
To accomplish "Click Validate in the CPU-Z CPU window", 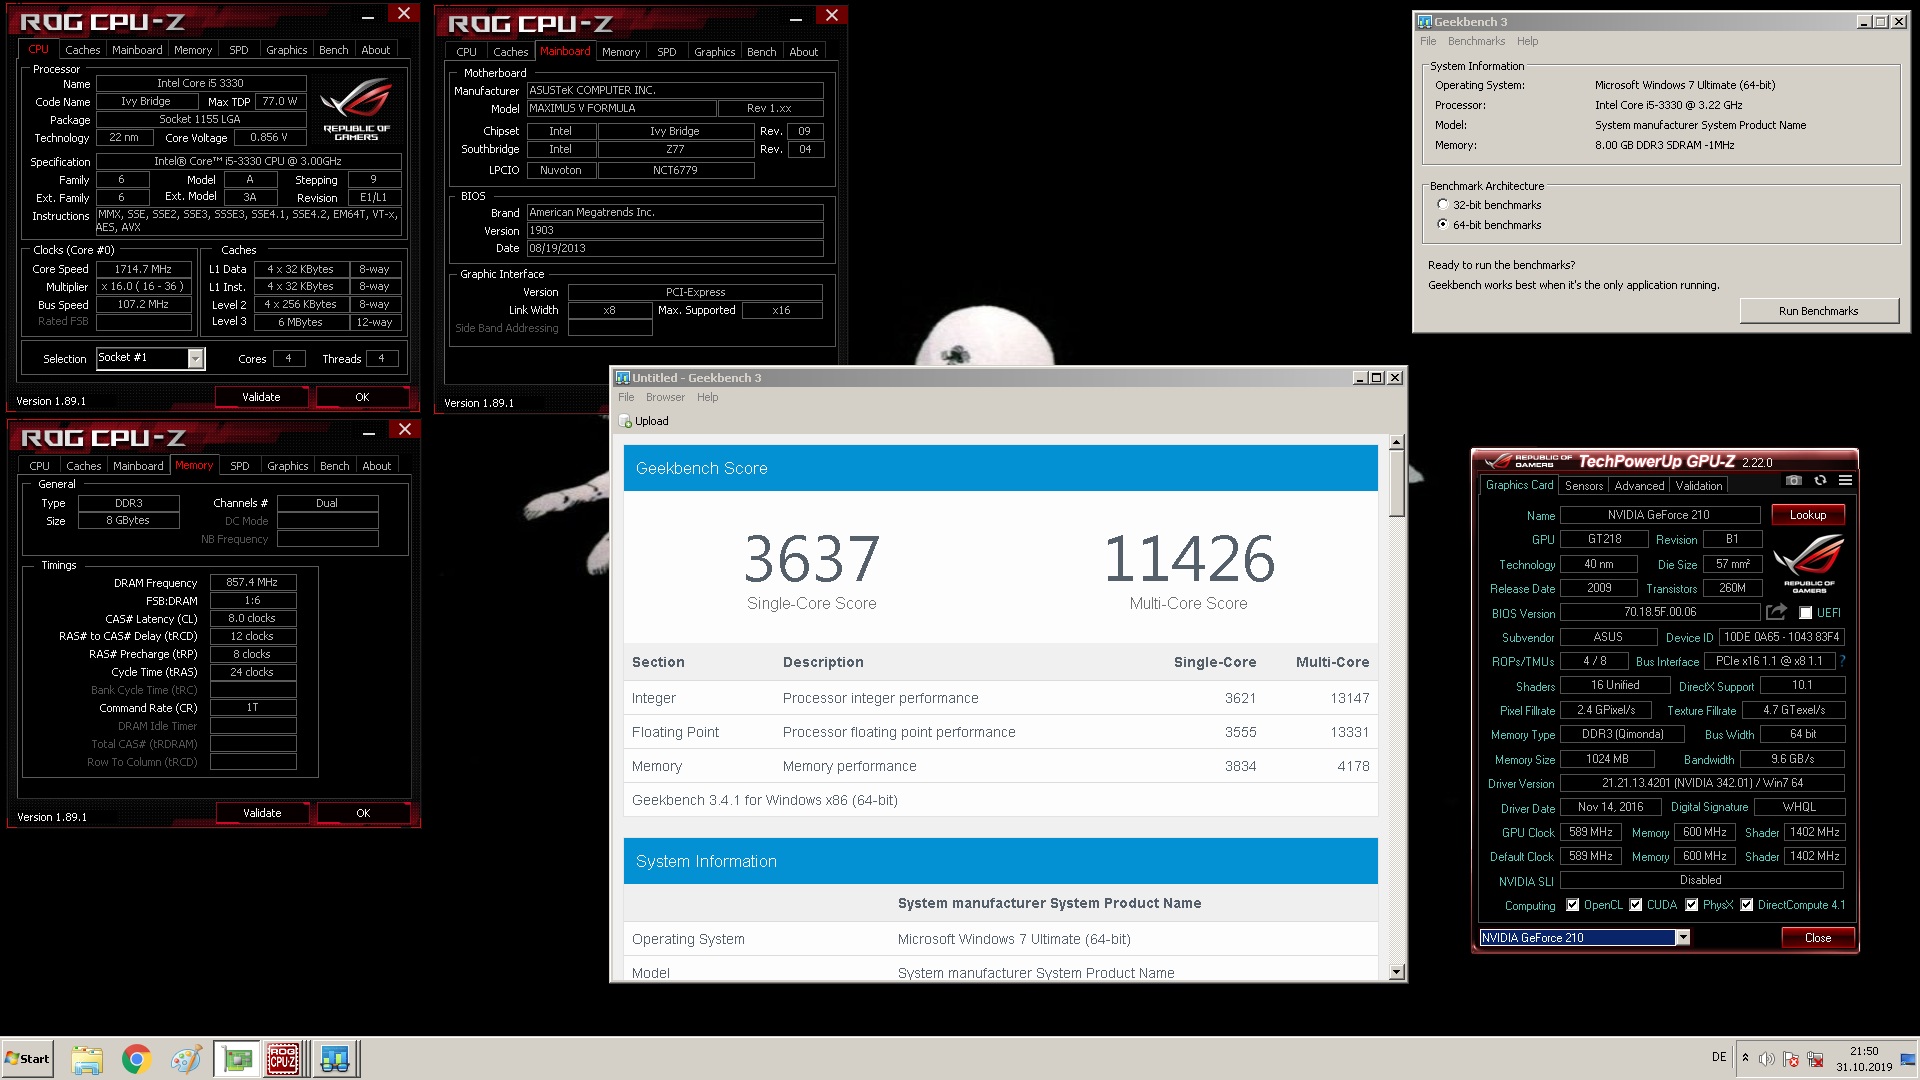I will click(261, 397).
